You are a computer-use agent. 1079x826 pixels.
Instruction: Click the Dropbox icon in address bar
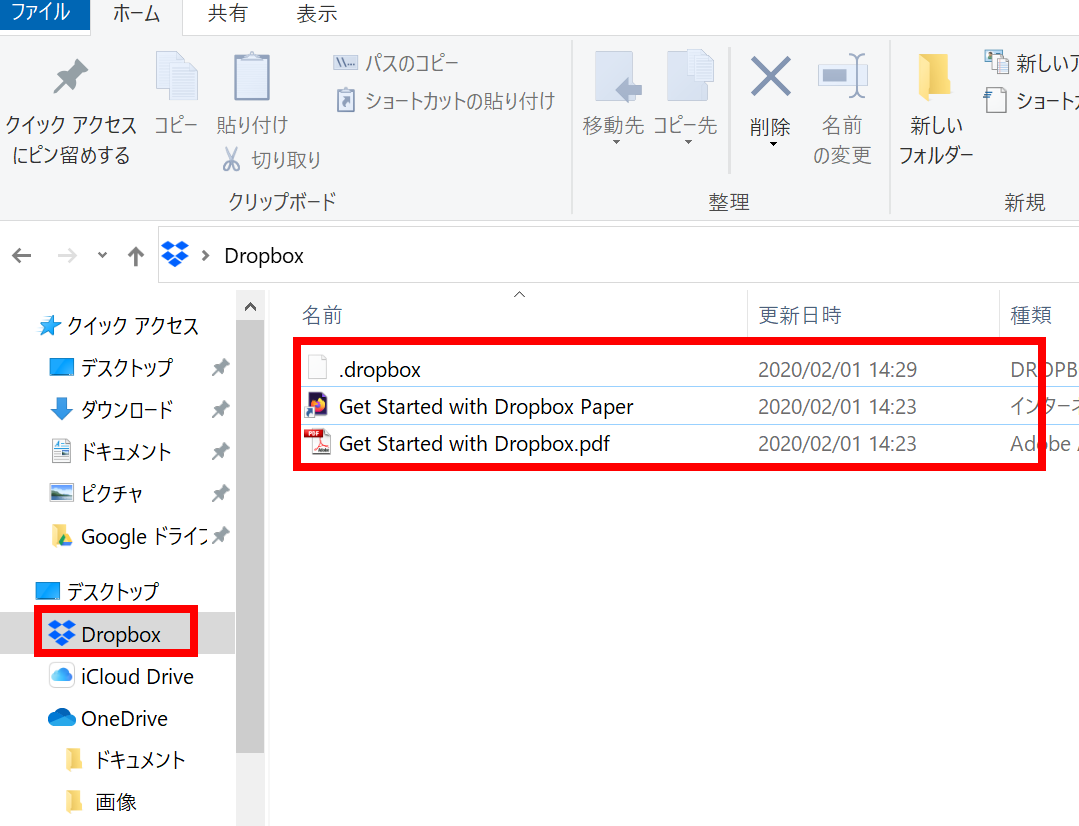pyautogui.click(x=175, y=254)
